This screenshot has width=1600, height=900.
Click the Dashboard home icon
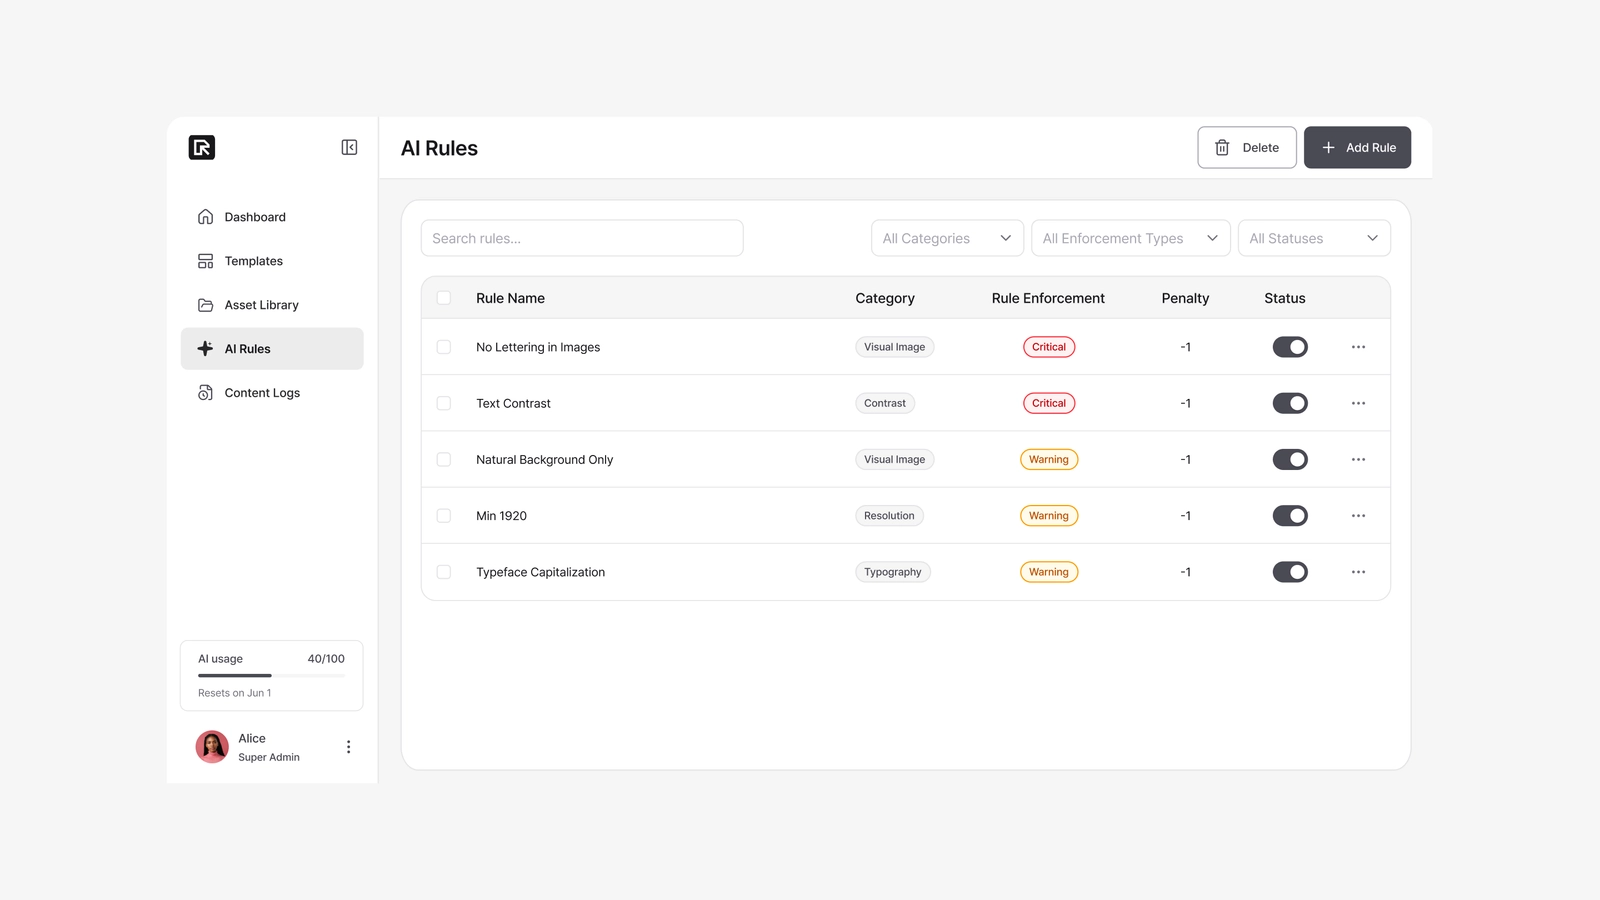(205, 217)
